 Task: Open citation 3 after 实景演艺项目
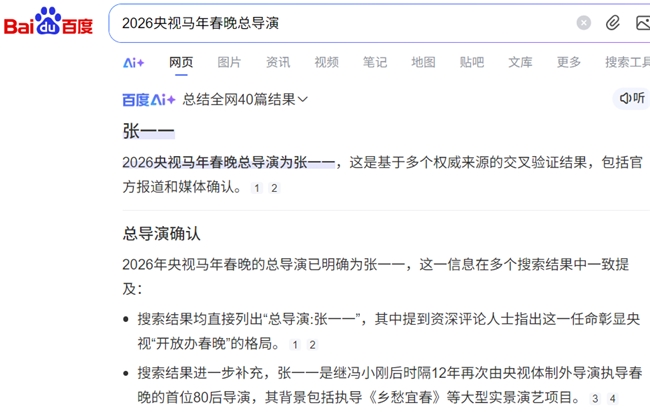[x=595, y=399]
